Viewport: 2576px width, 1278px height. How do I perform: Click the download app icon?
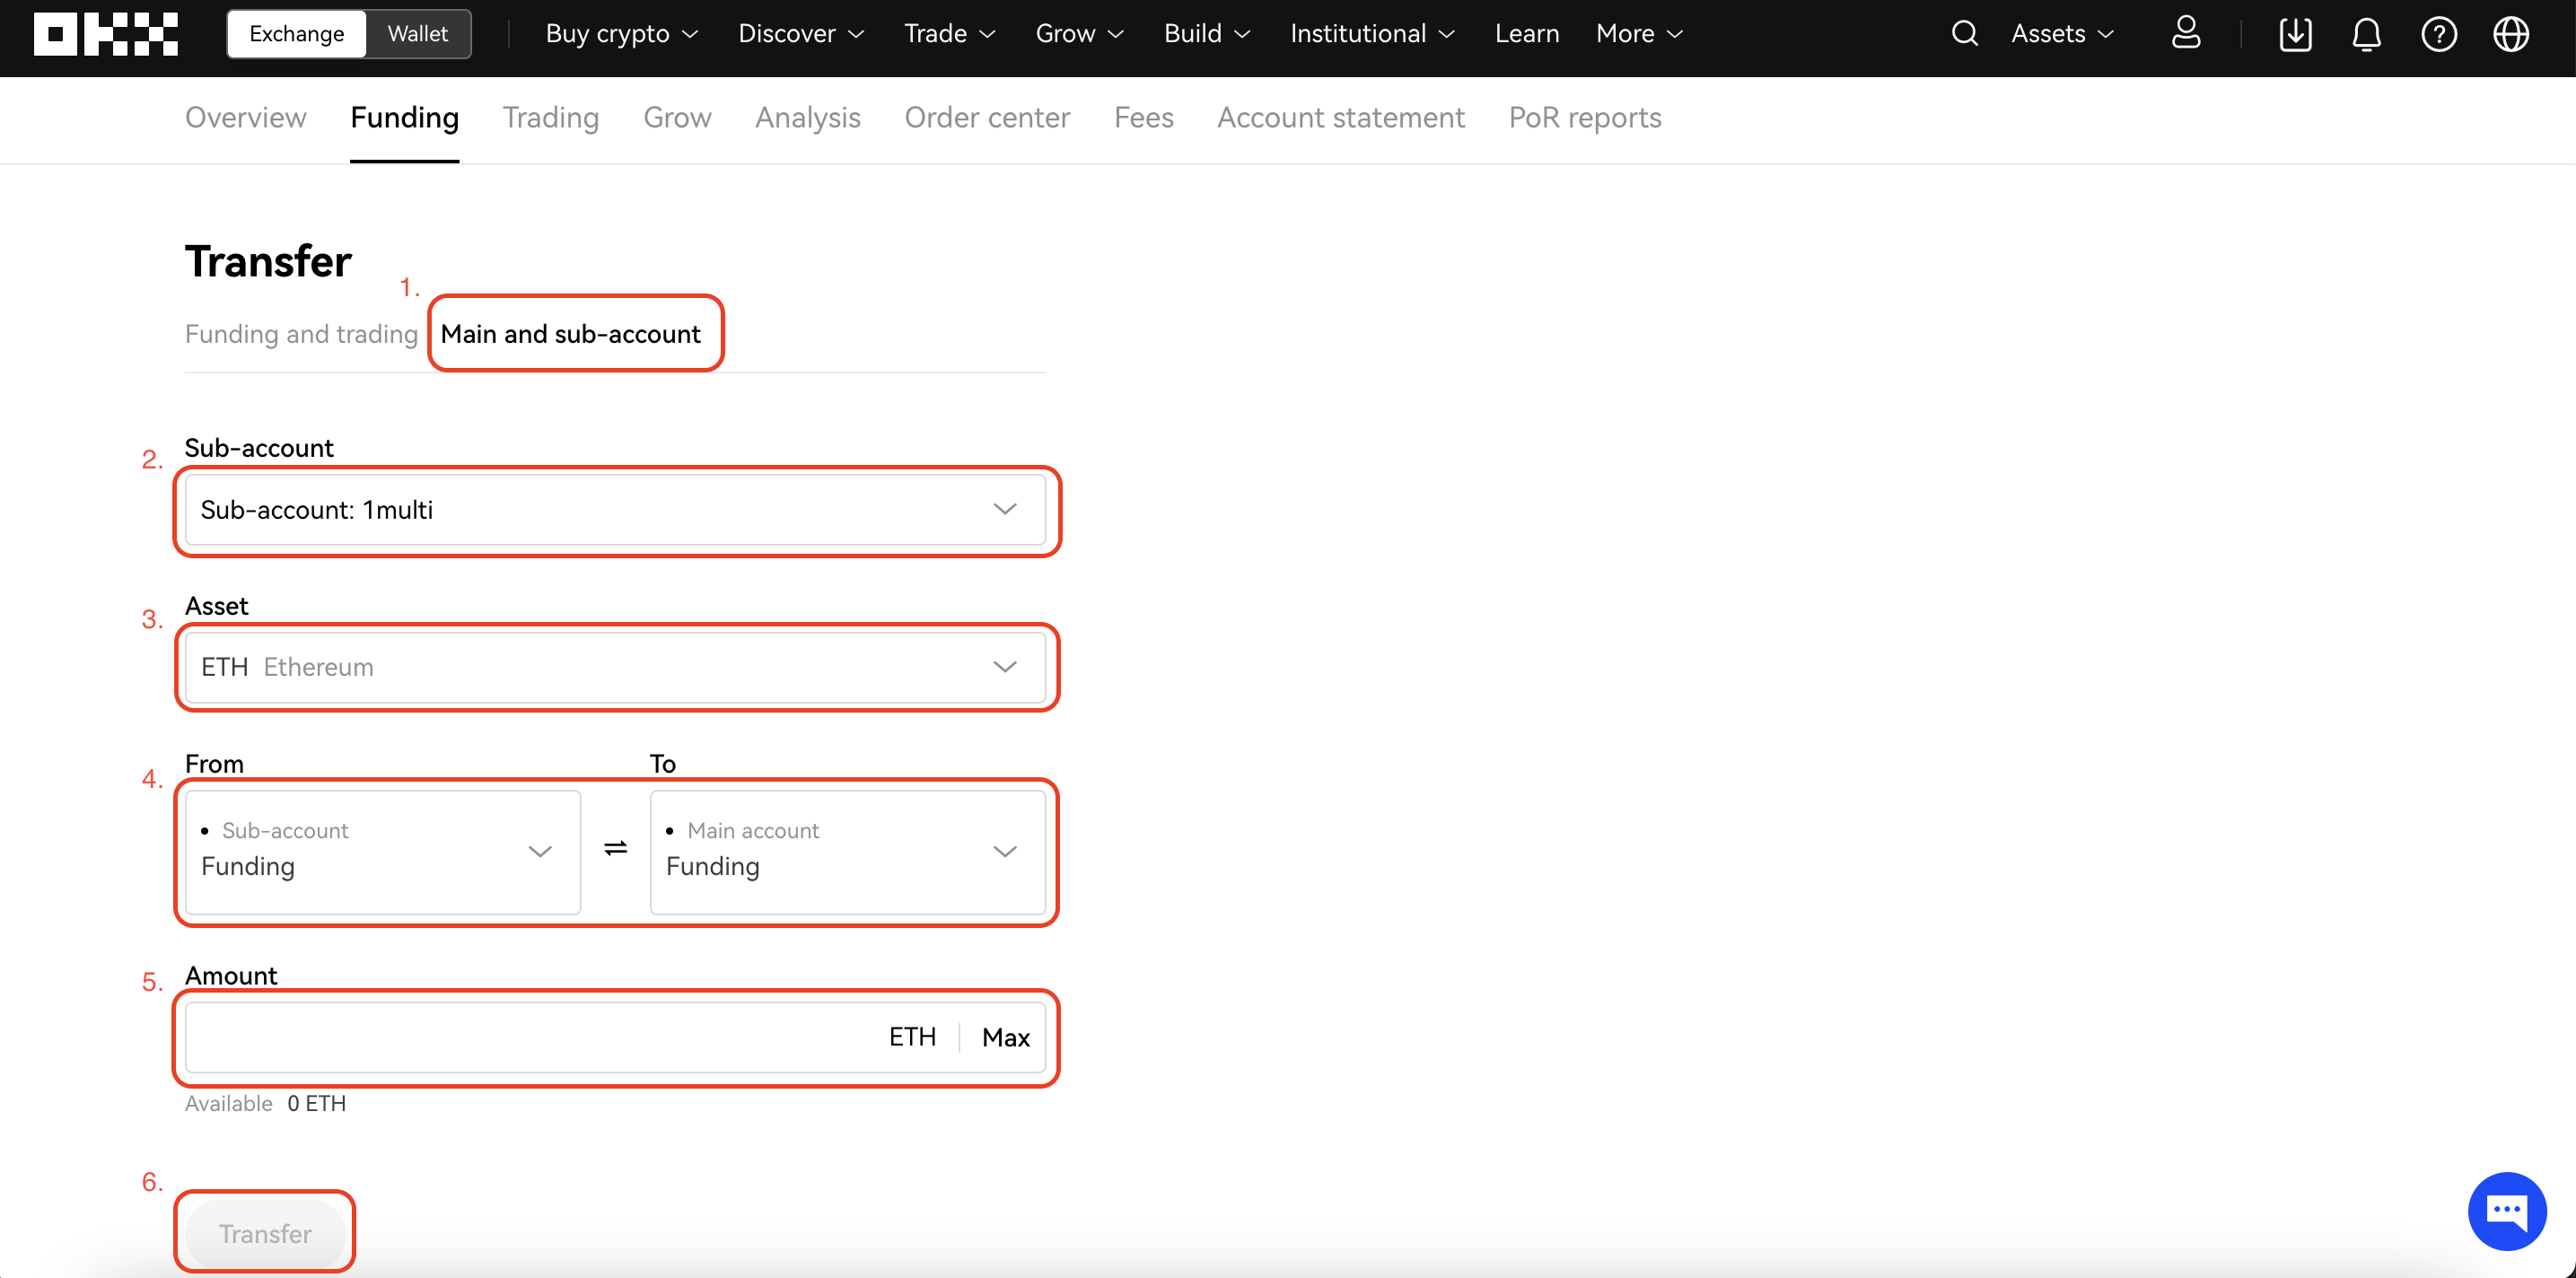2295,34
